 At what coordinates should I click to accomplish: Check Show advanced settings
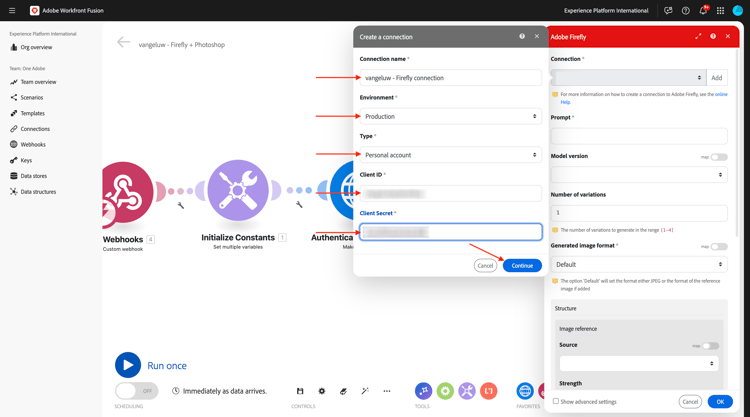pos(556,401)
